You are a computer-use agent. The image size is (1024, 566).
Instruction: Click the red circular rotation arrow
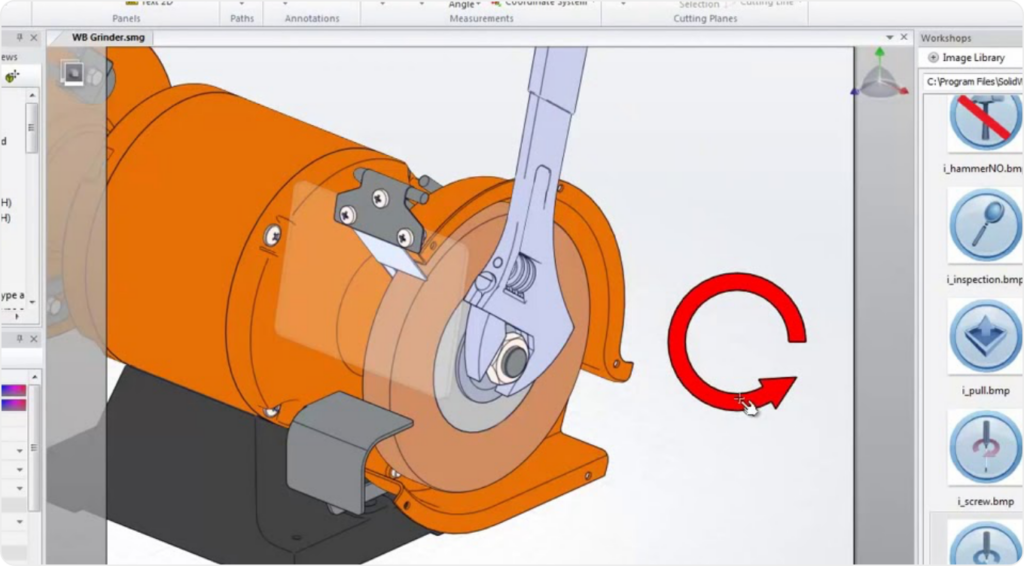click(735, 340)
